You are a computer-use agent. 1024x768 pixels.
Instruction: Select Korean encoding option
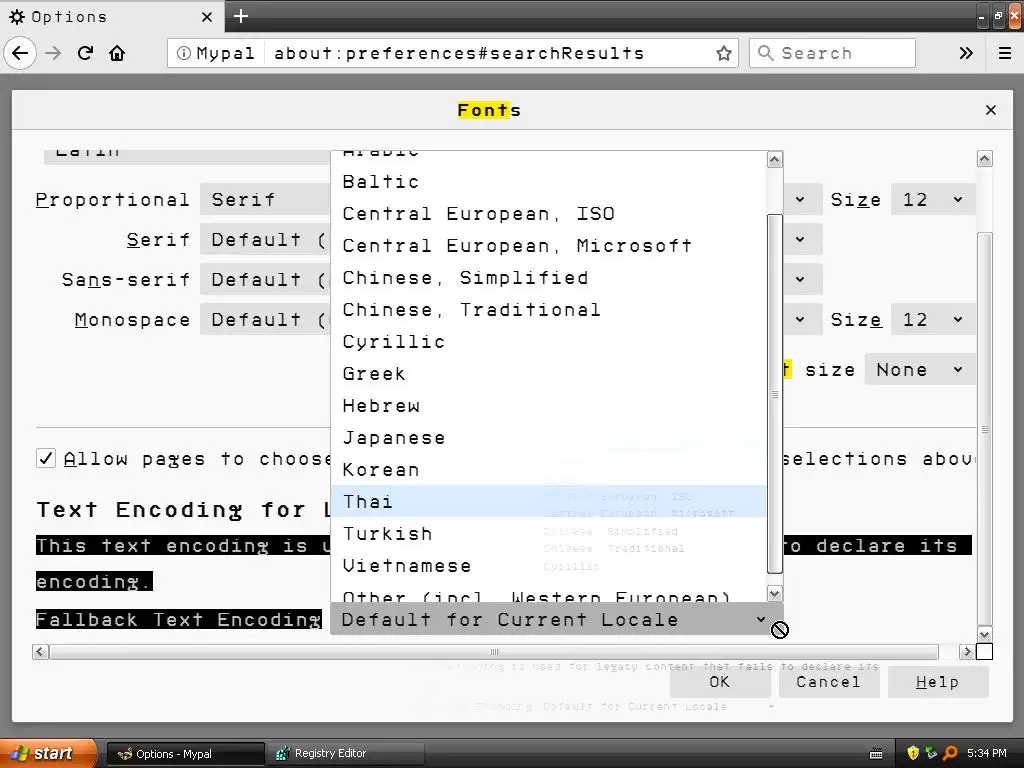548,470
